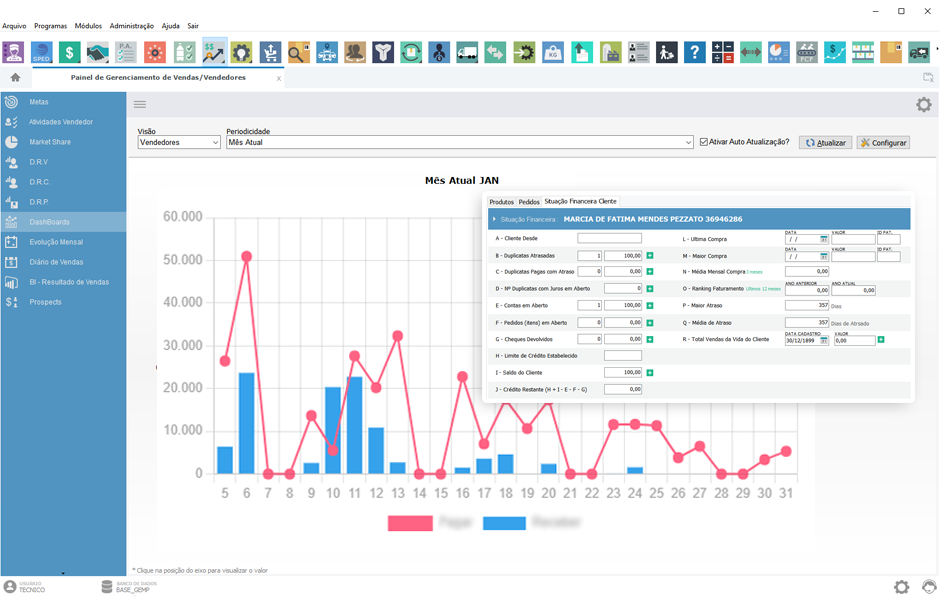The height and width of the screenshot is (597, 942).
Task: Open the headset support icon in the status bar
Action: click(929, 586)
